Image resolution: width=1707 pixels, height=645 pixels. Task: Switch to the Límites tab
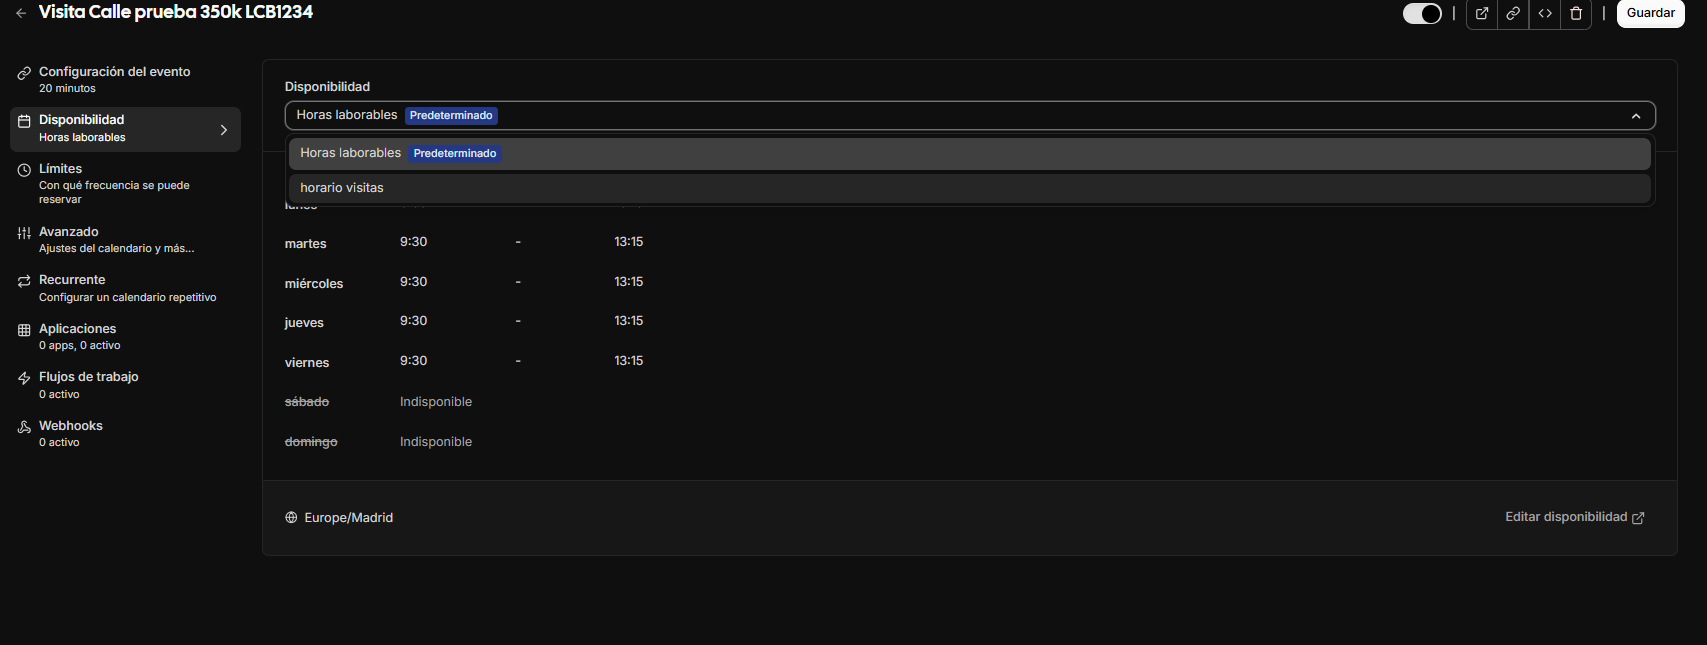point(61,169)
